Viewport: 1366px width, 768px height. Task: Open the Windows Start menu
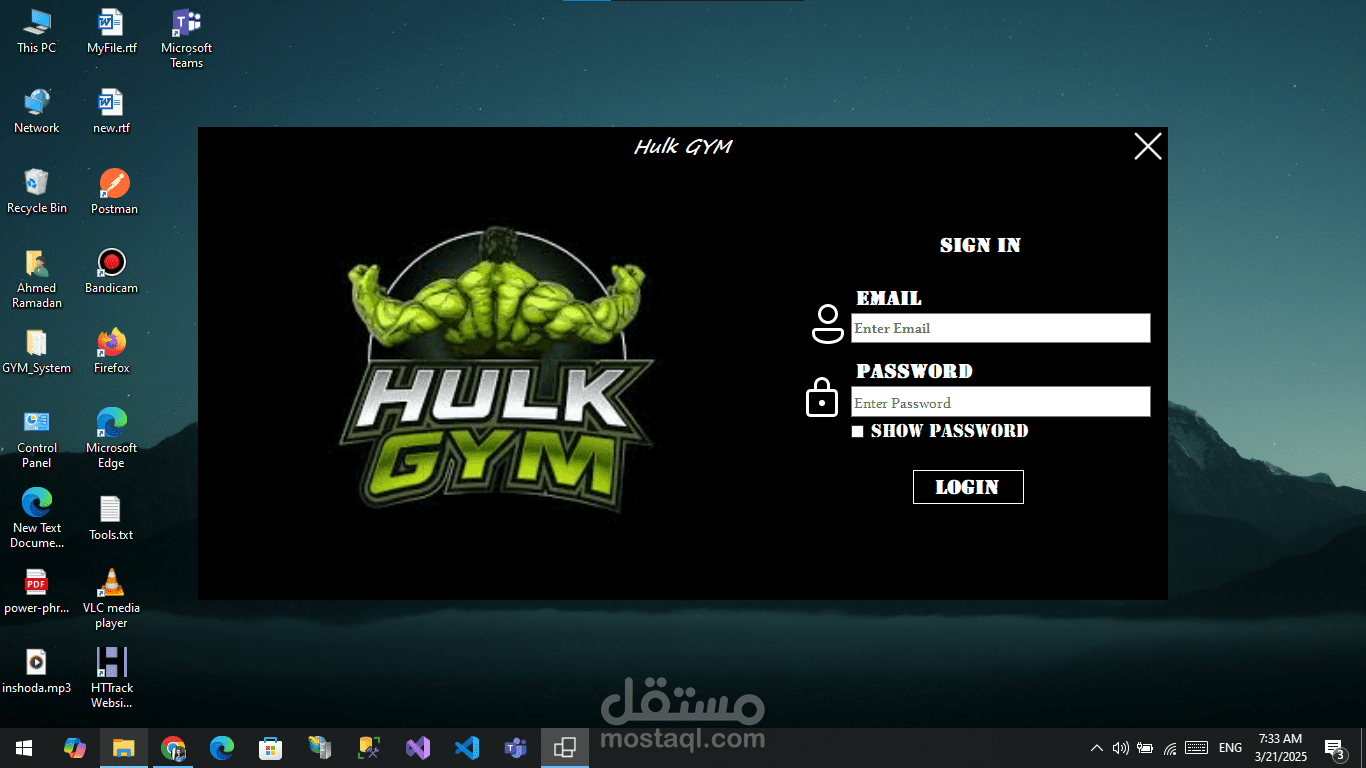click(24, 748)
